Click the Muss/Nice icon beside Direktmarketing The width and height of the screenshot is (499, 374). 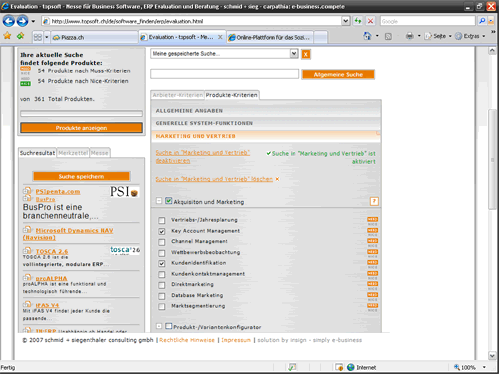(x=372, y=286)
